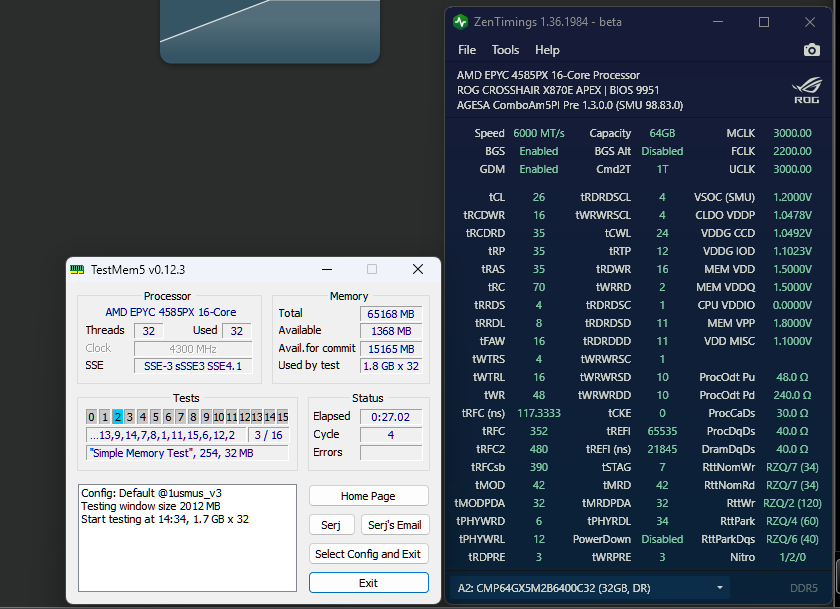Click the TestMem5 memory chip title icon
Screen dimensions: 840x609
[77, 269]
